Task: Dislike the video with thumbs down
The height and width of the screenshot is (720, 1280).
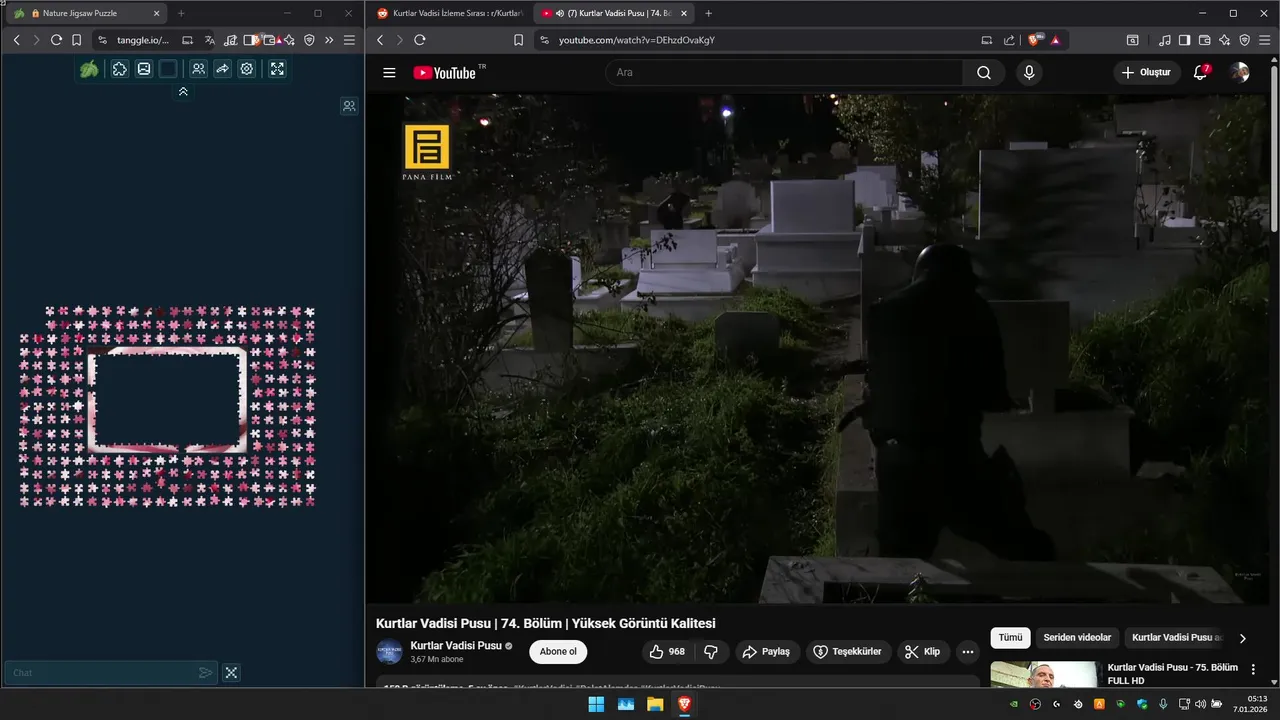Action: pos(711,652)
